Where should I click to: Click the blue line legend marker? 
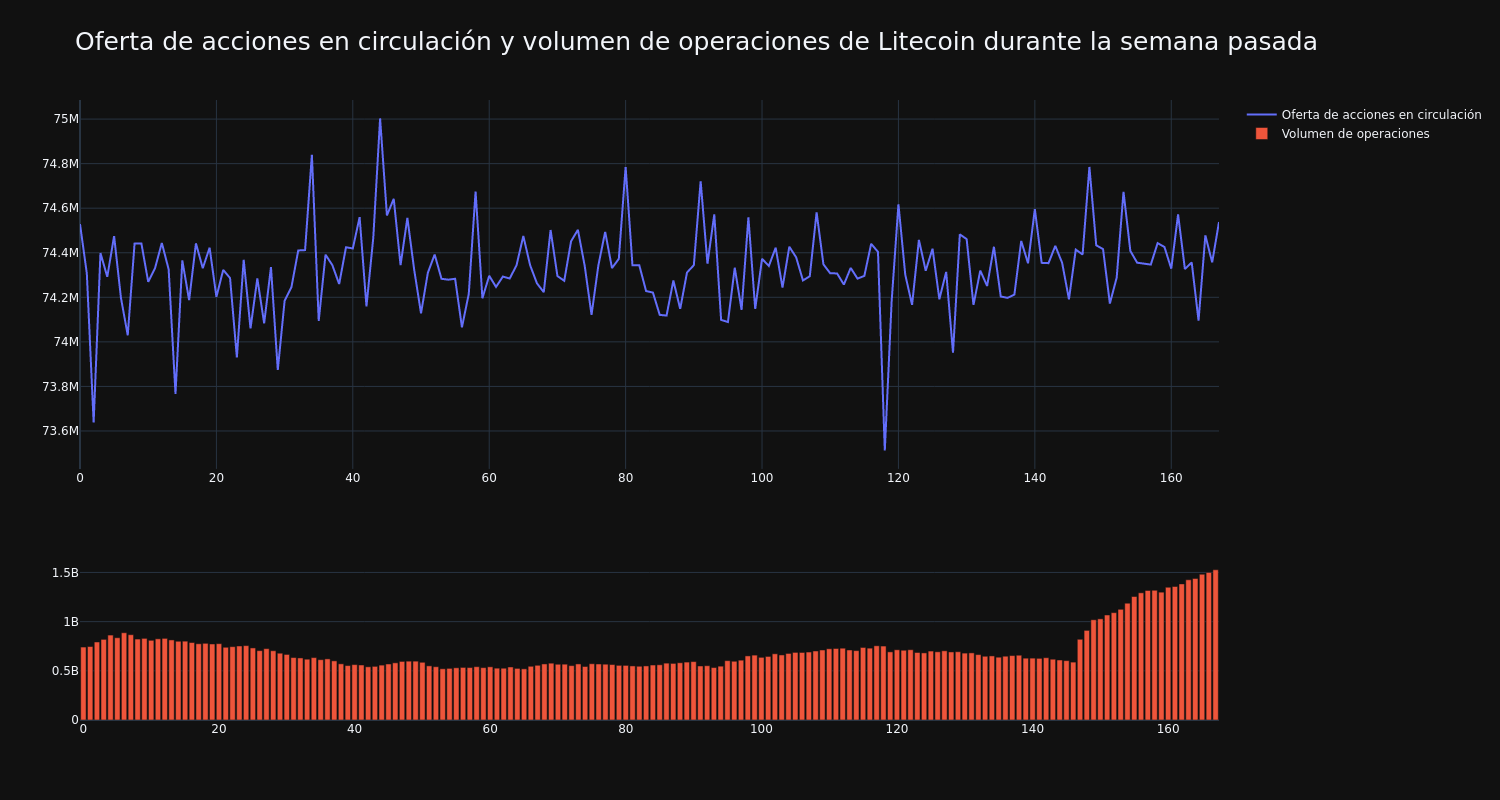point(1262,115)
